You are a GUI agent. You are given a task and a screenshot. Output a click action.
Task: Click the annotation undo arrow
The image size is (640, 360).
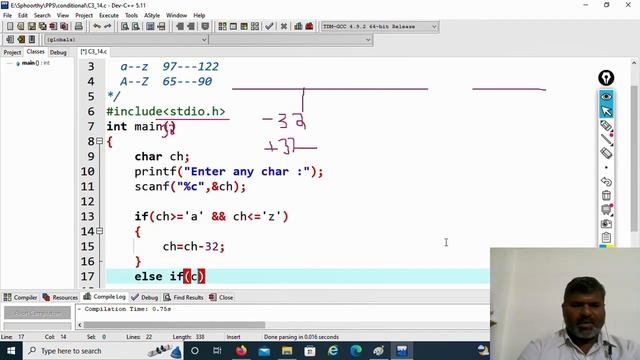tap(606, 181)
